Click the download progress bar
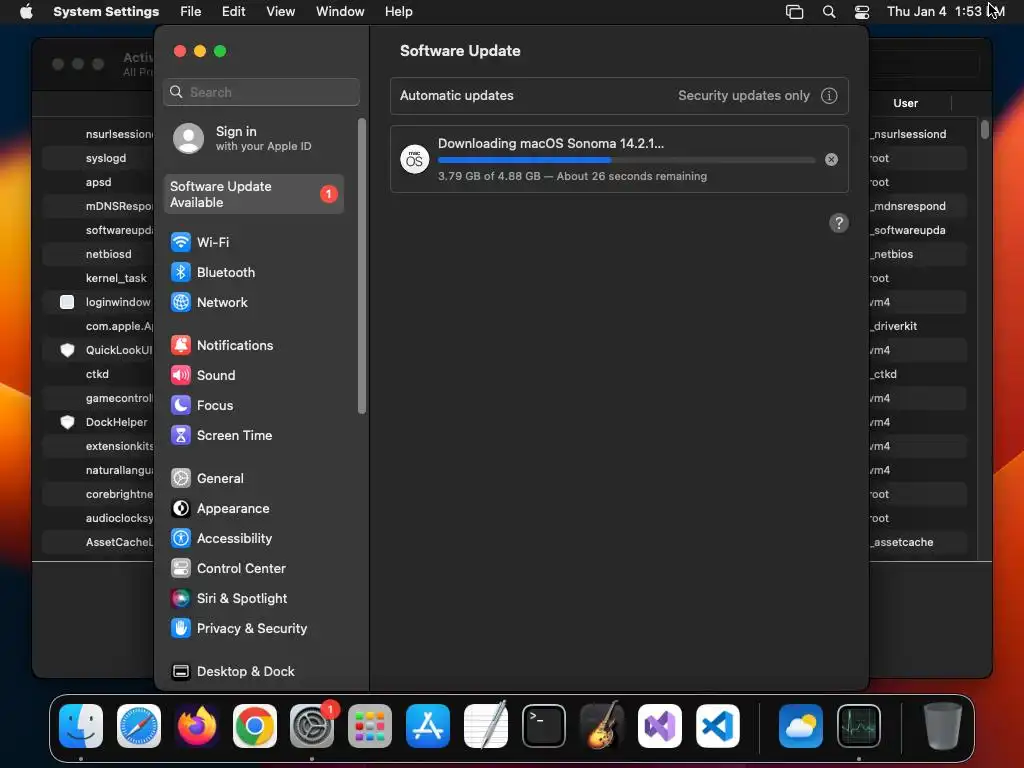Screen dimensions: 1024x768 pyautogui.click(x=626, y=160)
